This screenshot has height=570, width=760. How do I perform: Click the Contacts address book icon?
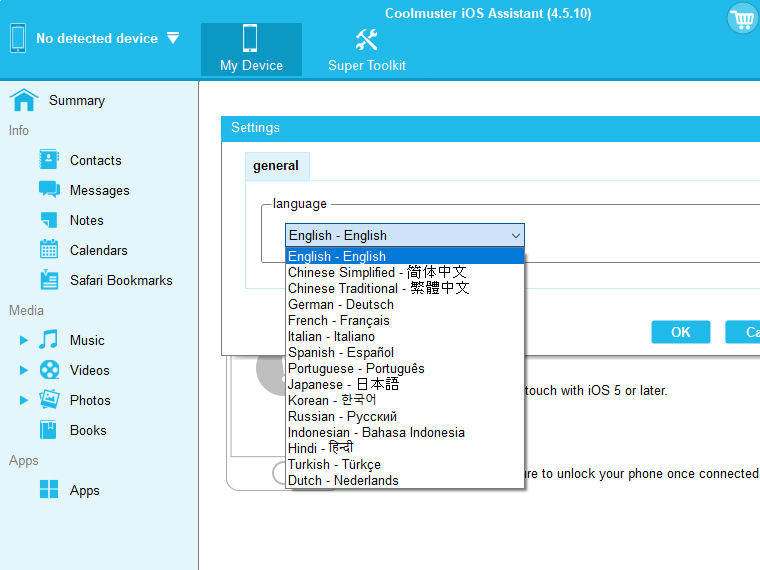click(x=49, y=159)
